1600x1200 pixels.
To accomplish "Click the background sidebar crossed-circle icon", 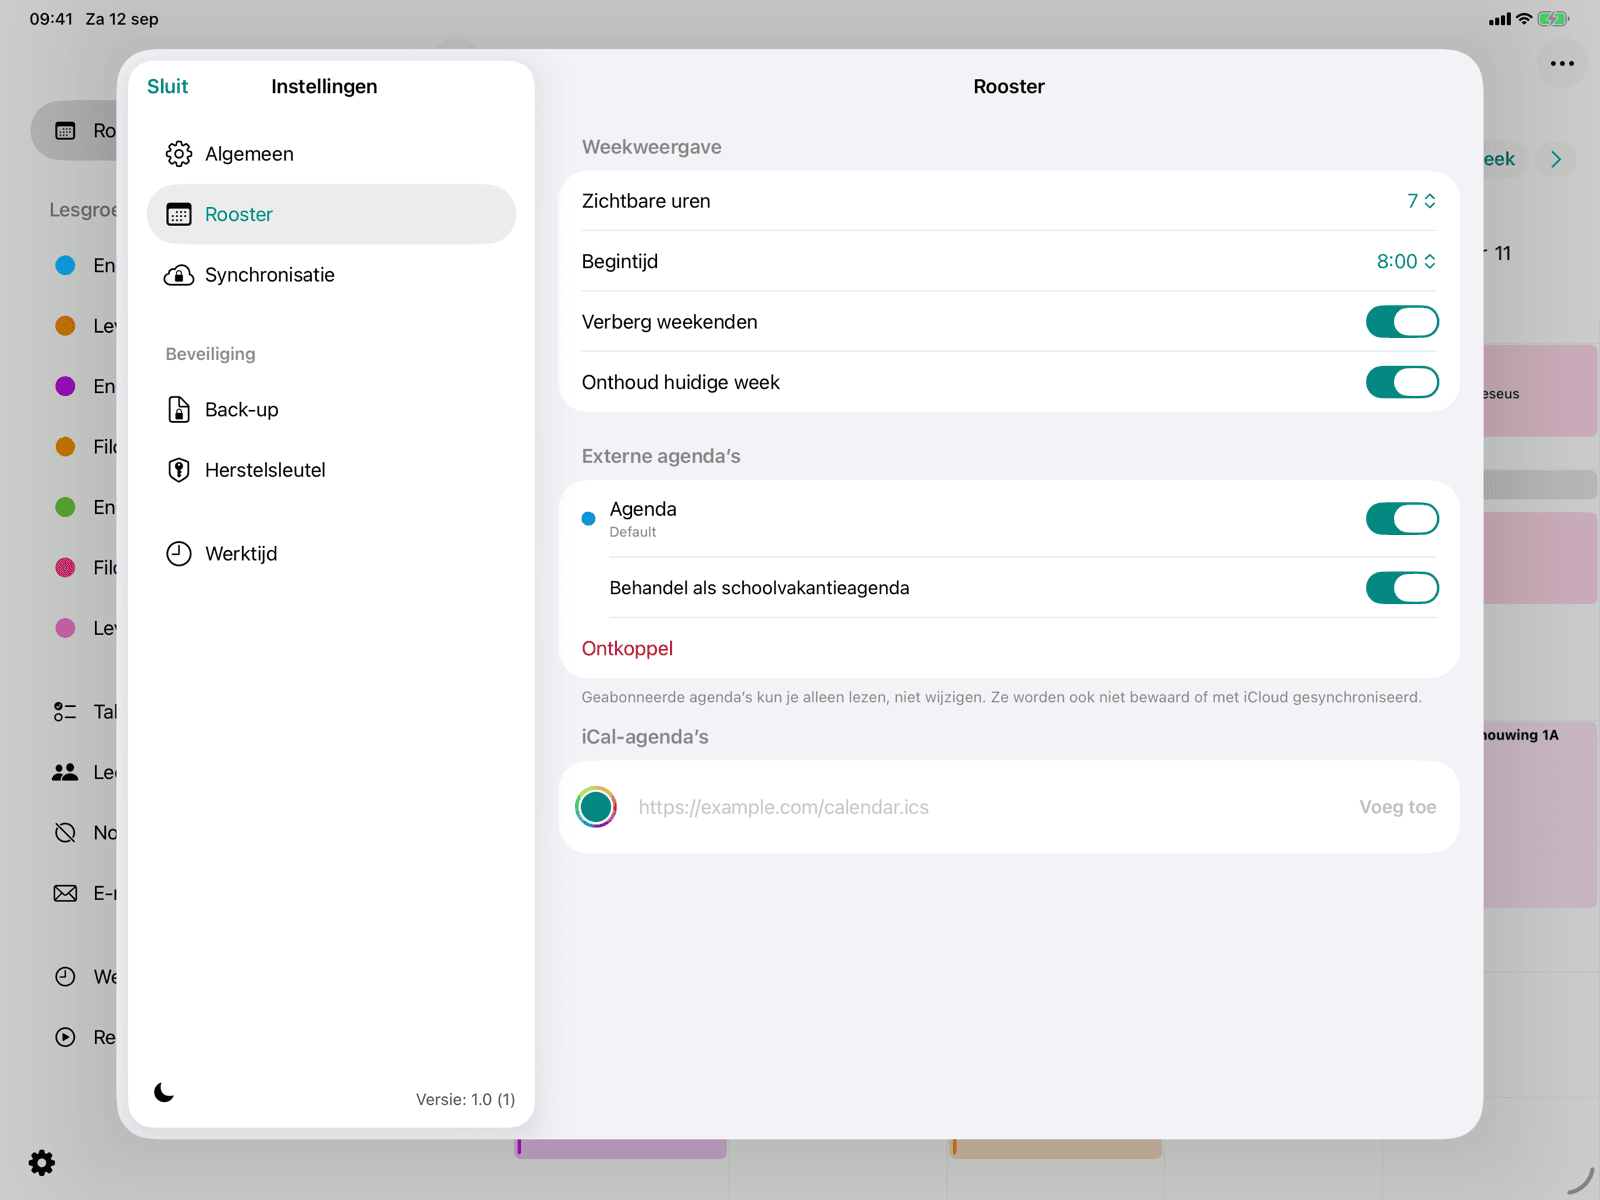I will coord(65,832).
